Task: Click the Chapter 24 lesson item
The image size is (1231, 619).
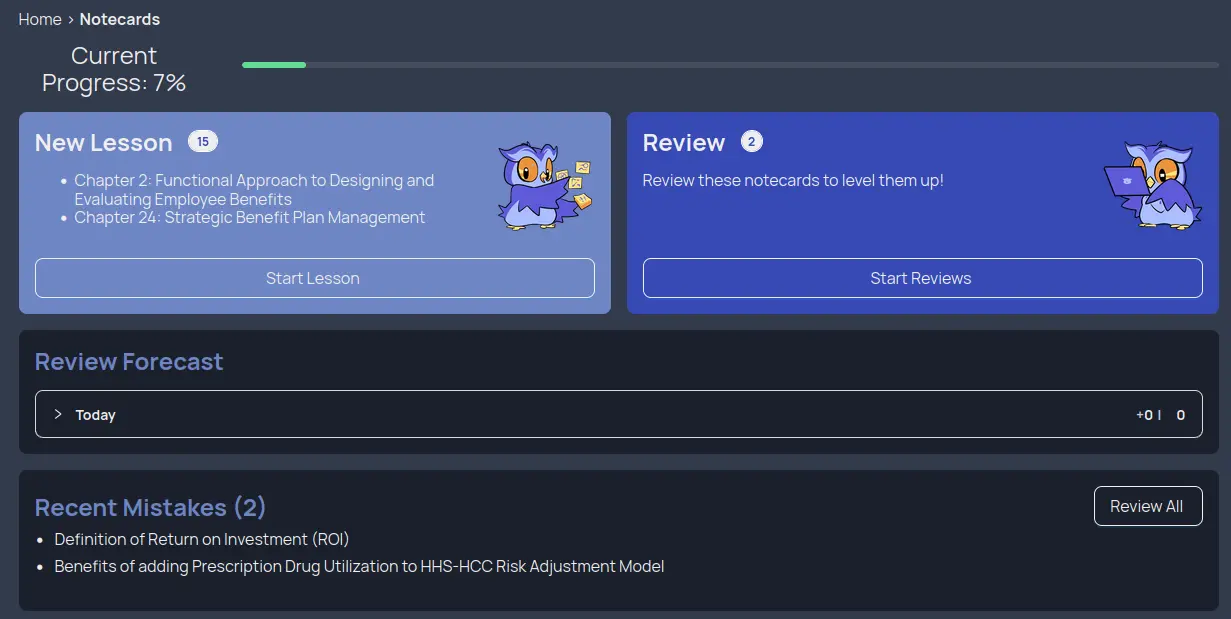Action: pyautogui.click(x=248, y=217)
